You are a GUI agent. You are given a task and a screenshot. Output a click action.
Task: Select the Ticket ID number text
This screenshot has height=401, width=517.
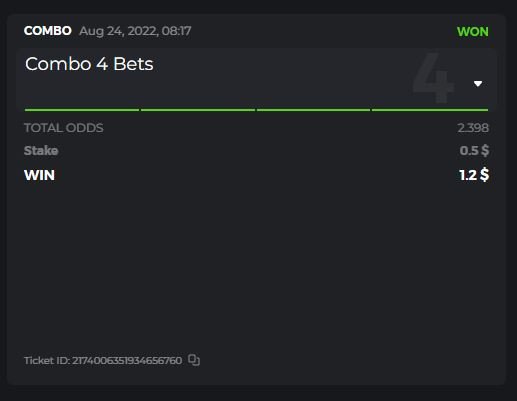[x=127, y=361]
